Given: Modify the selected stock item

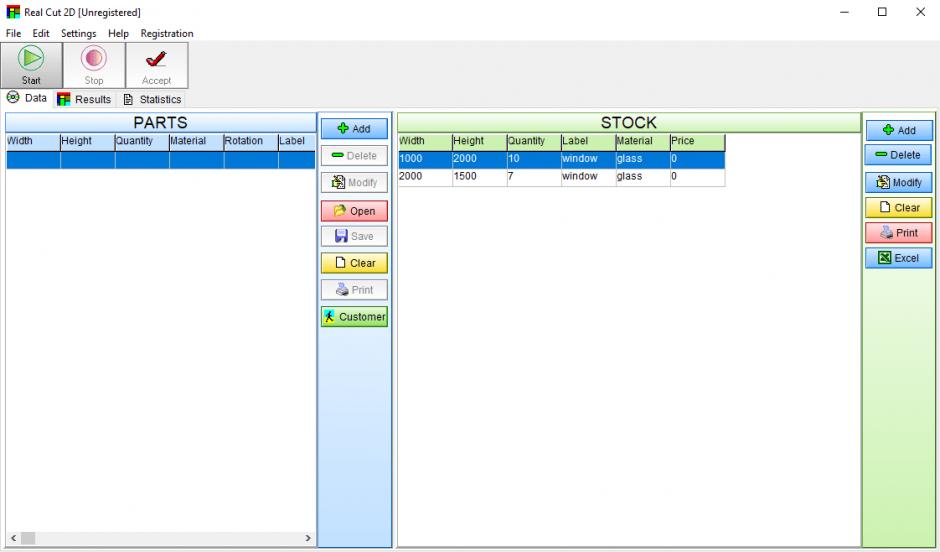Looking at the screenshot, I should pos(898,183).
